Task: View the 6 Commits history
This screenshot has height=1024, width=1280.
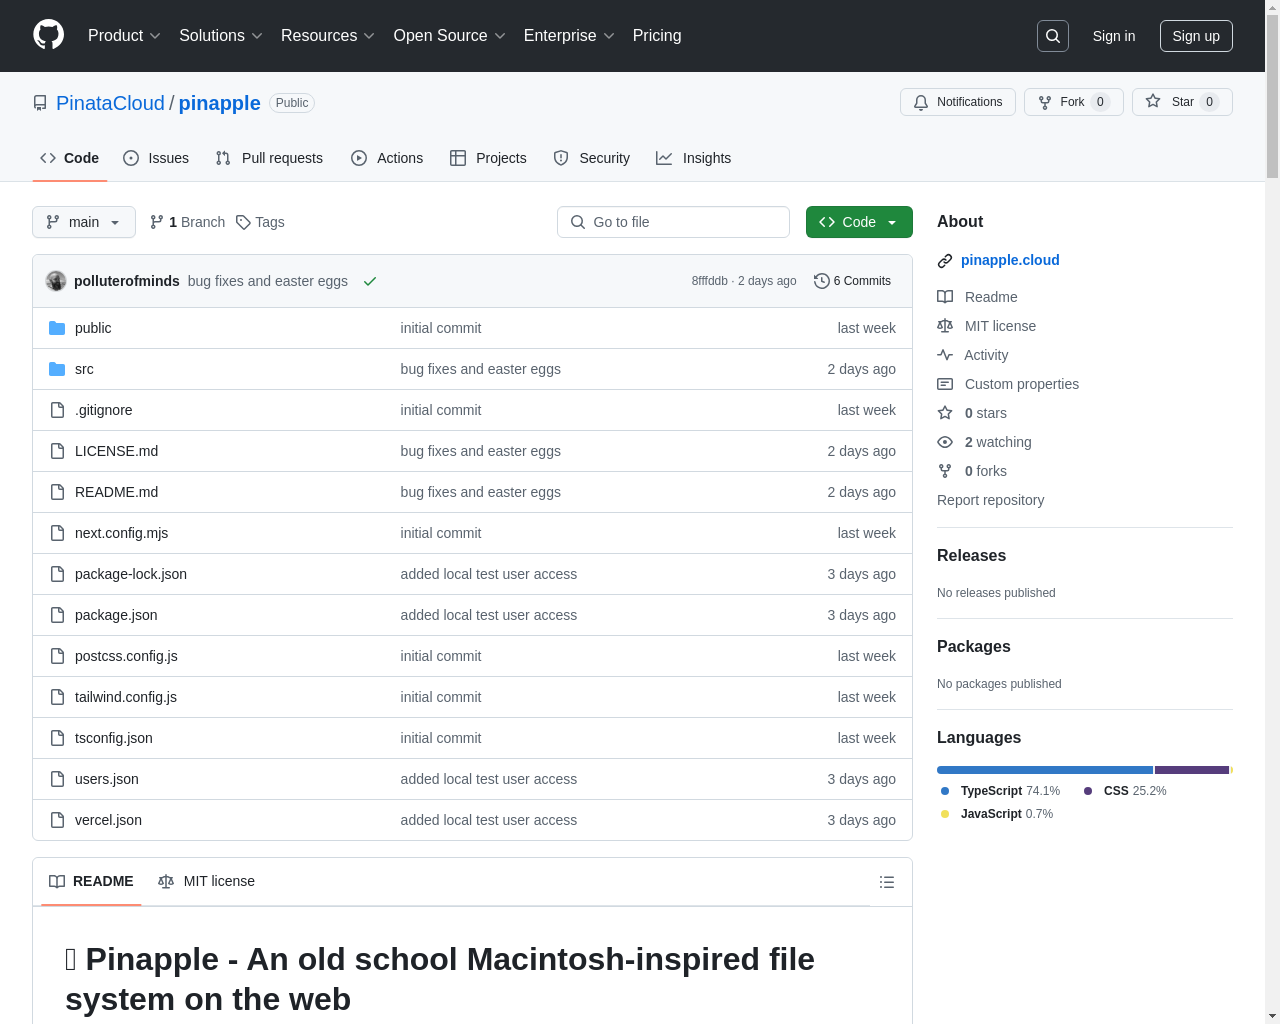Action: click(x=852, y=281)
